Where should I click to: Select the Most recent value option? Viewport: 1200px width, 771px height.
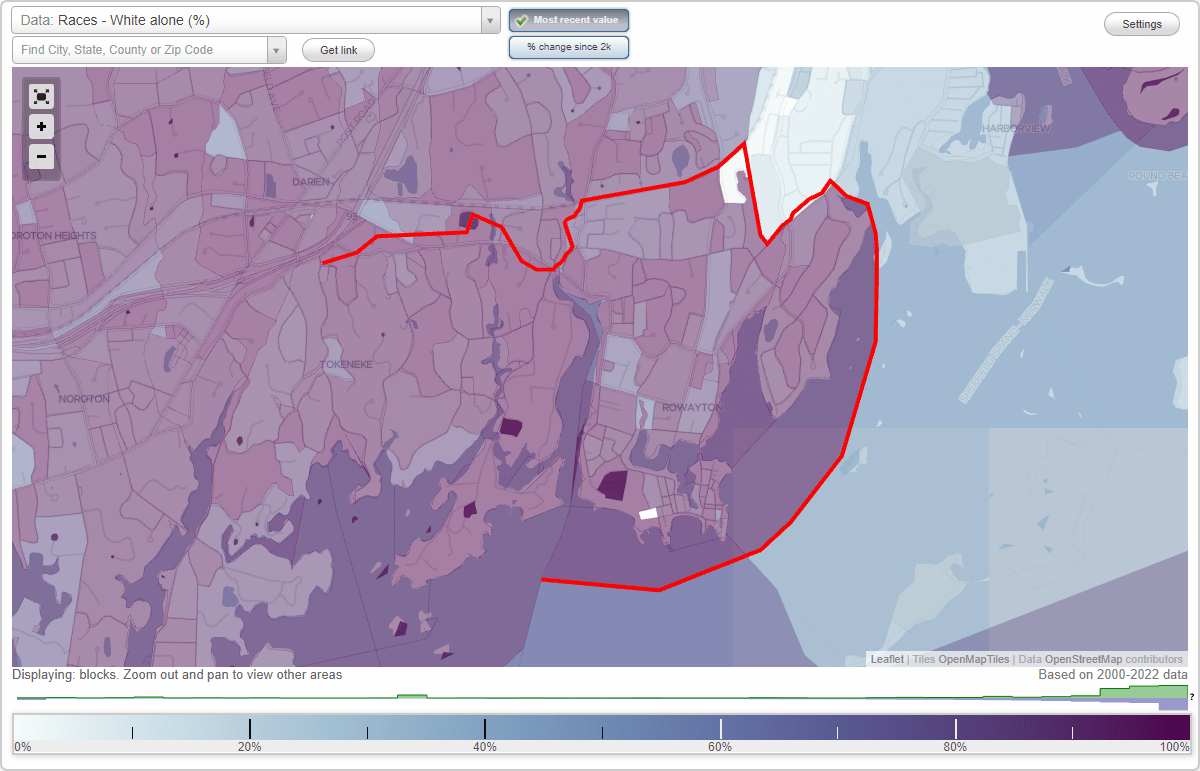(x=569, y=20)
